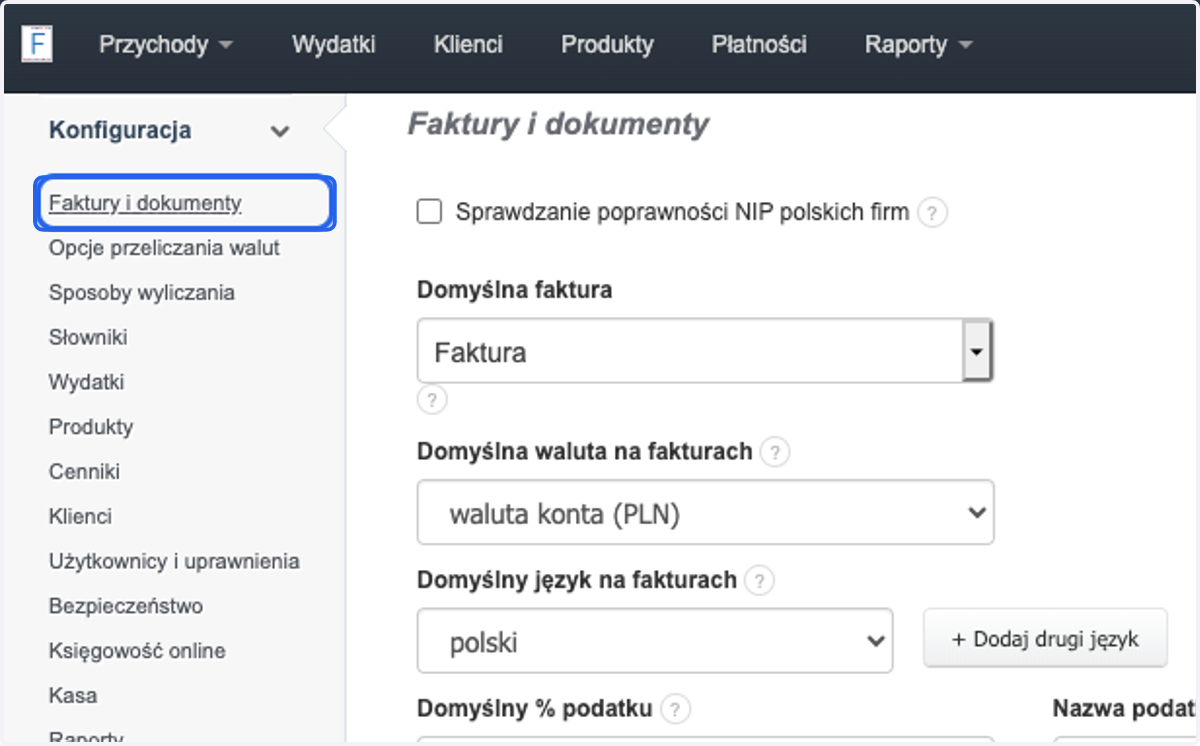Open Słowniki in the sidebar
The width and height of the screenshot is (1200, 746).
pos(88,338)
